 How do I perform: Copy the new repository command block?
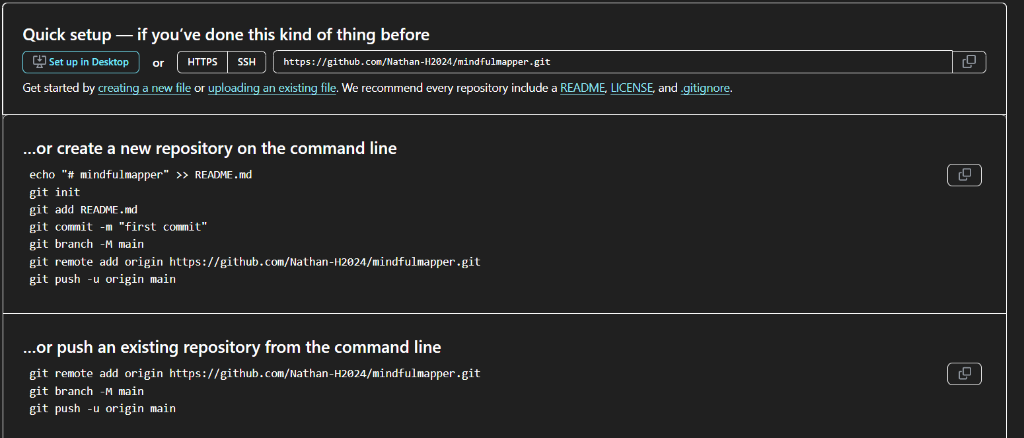(964, 175)
